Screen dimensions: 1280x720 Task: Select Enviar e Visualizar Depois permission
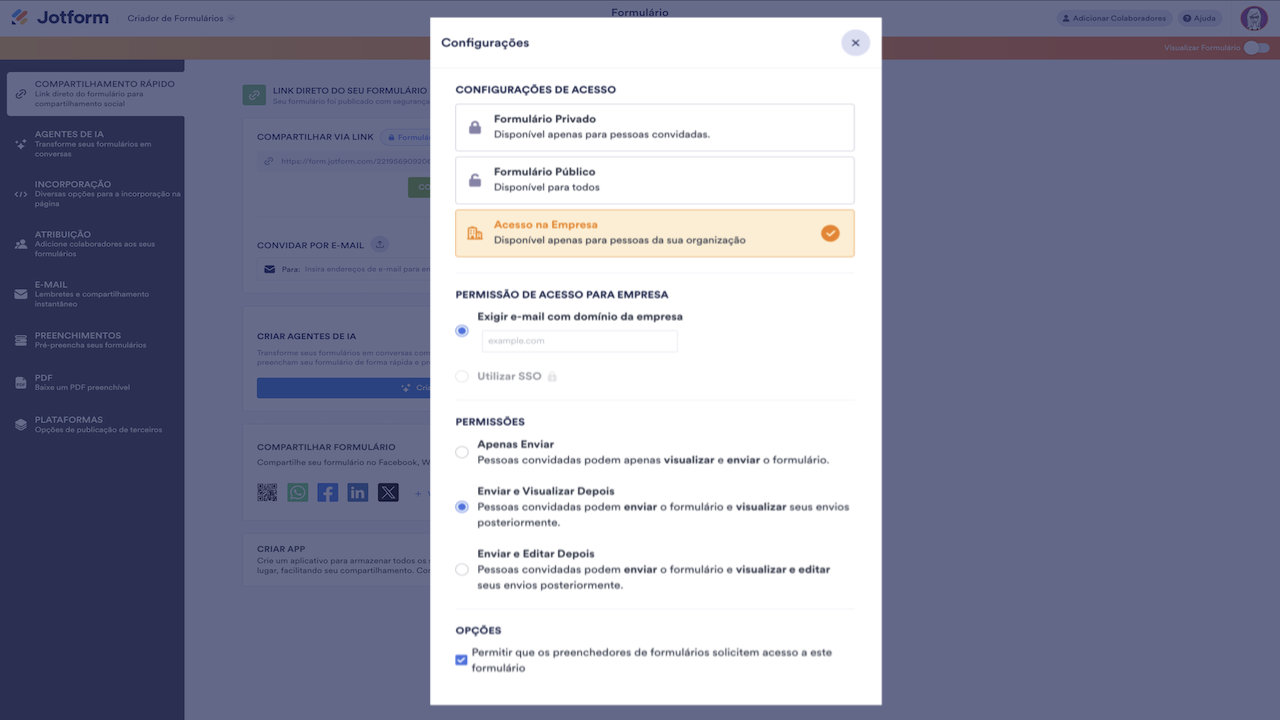point(462,507)
